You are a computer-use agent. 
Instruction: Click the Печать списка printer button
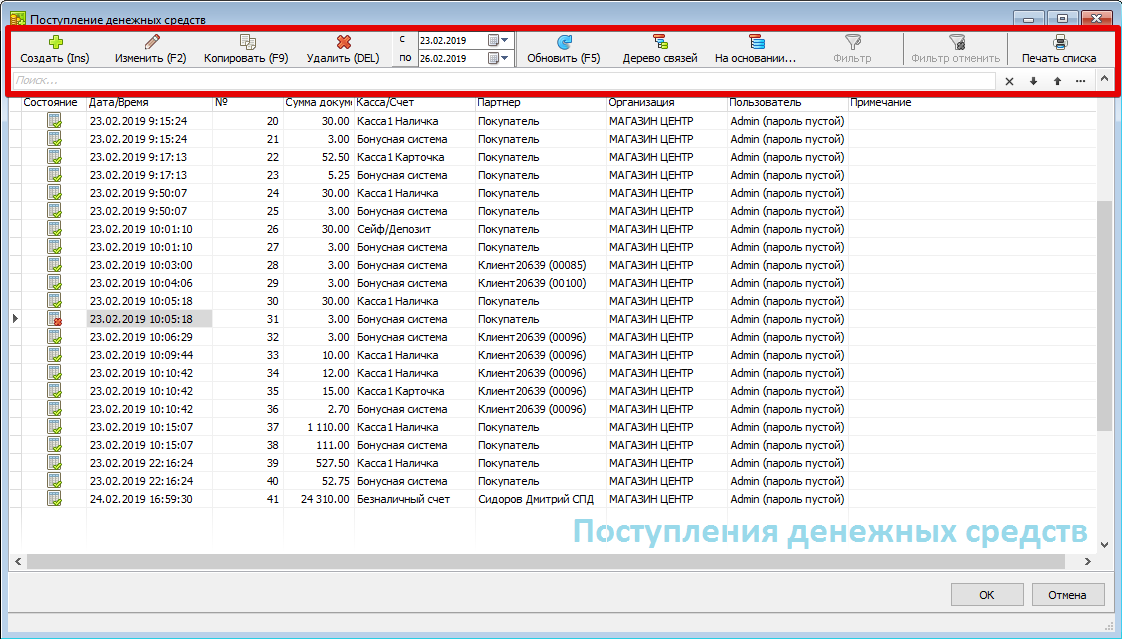1059,50
